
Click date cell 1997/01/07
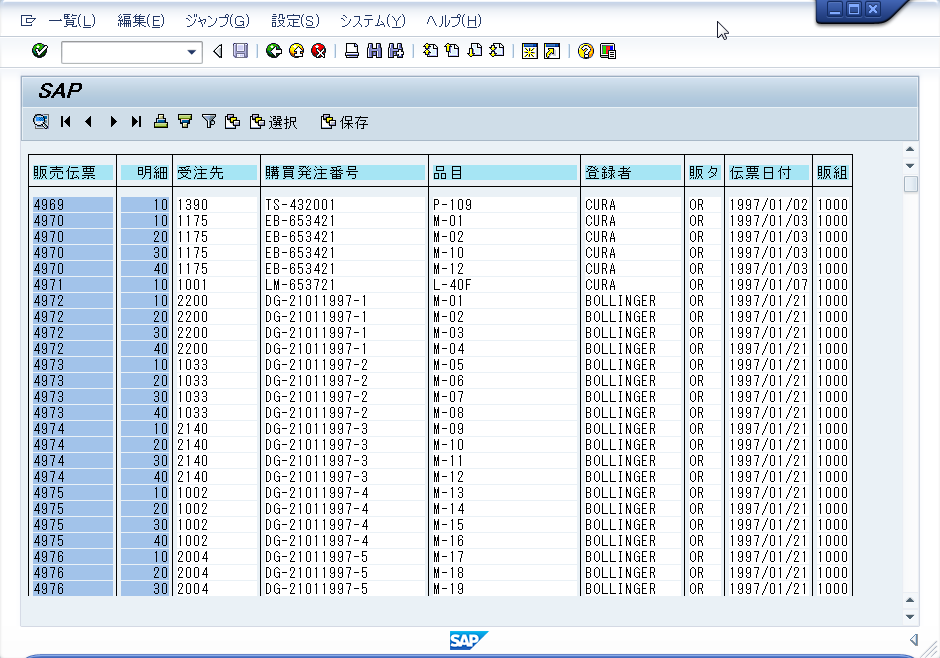click(x=768, y=285)
